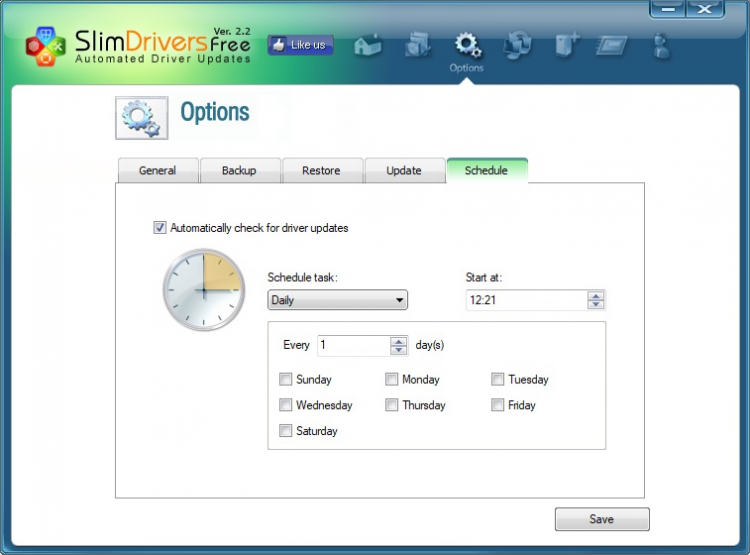Viewport: 750px width, 555px height.
Task: Click the Ver. 2.2 version text
Action: pos(232,32)
